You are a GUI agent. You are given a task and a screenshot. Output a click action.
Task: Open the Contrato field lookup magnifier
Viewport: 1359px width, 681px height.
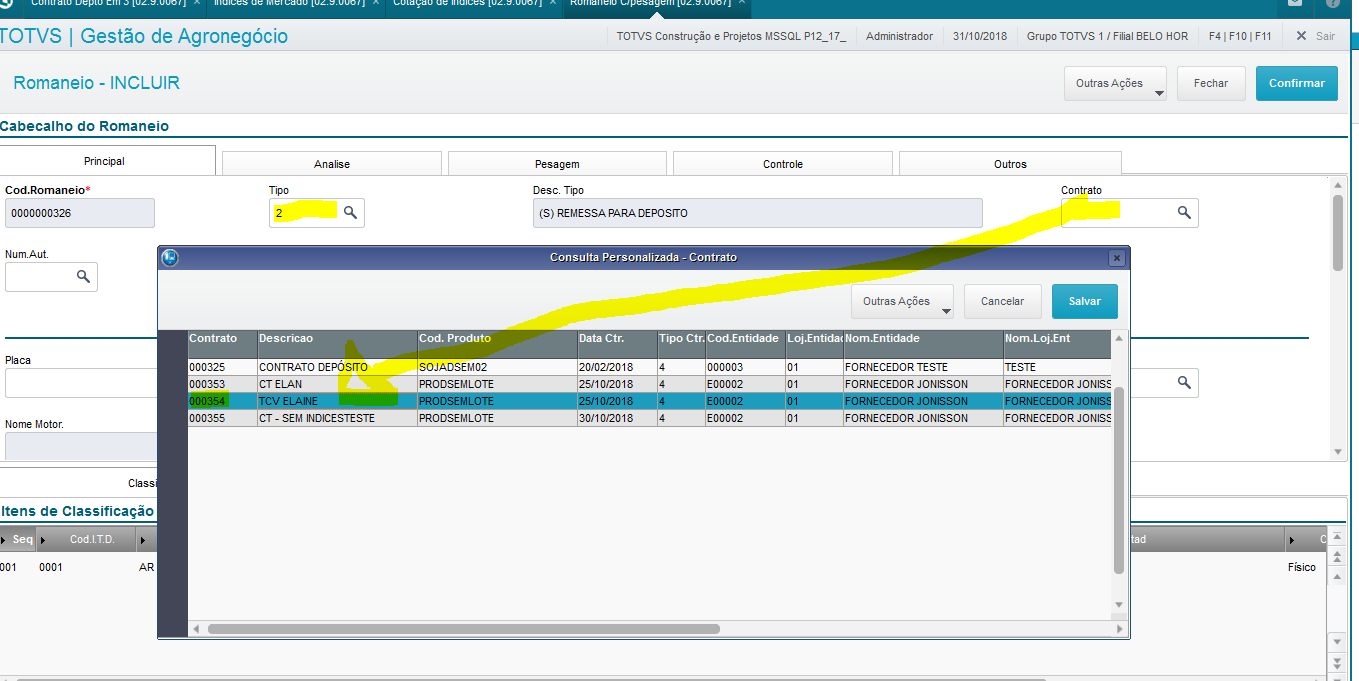click(1184, 213)
